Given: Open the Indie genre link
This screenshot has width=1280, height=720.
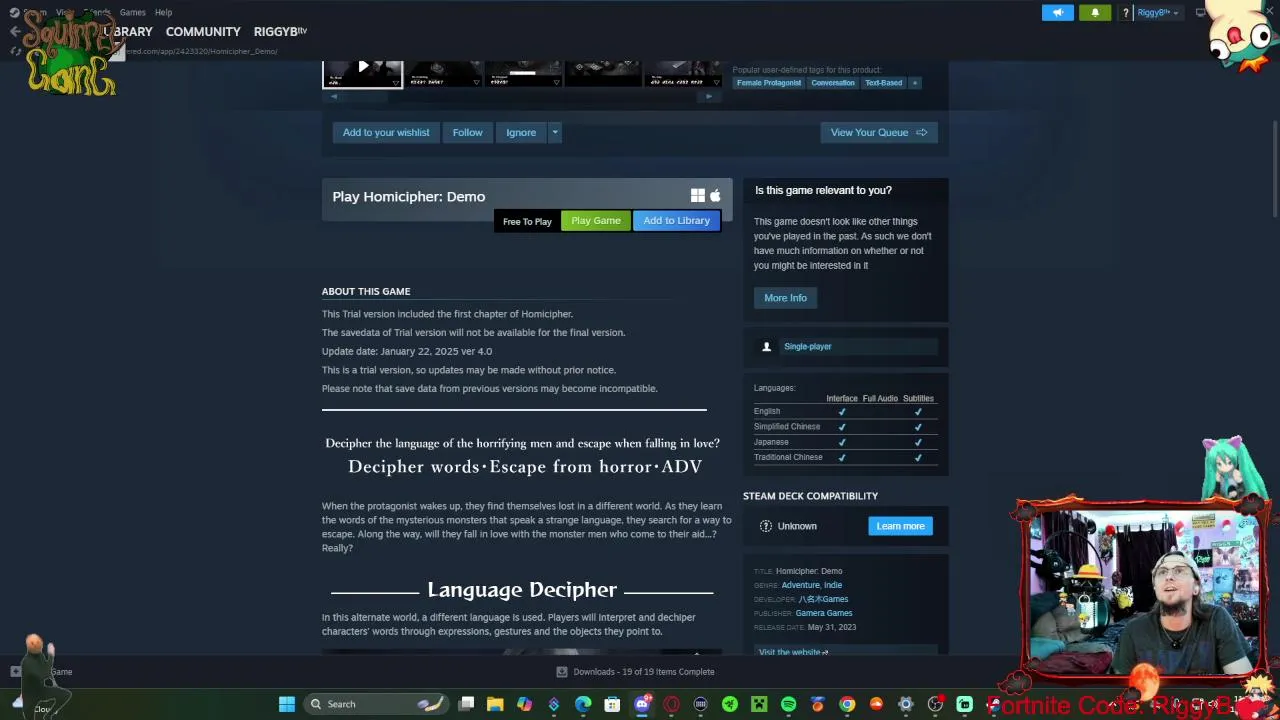Looking at the screenshot, I should (833, 585).
